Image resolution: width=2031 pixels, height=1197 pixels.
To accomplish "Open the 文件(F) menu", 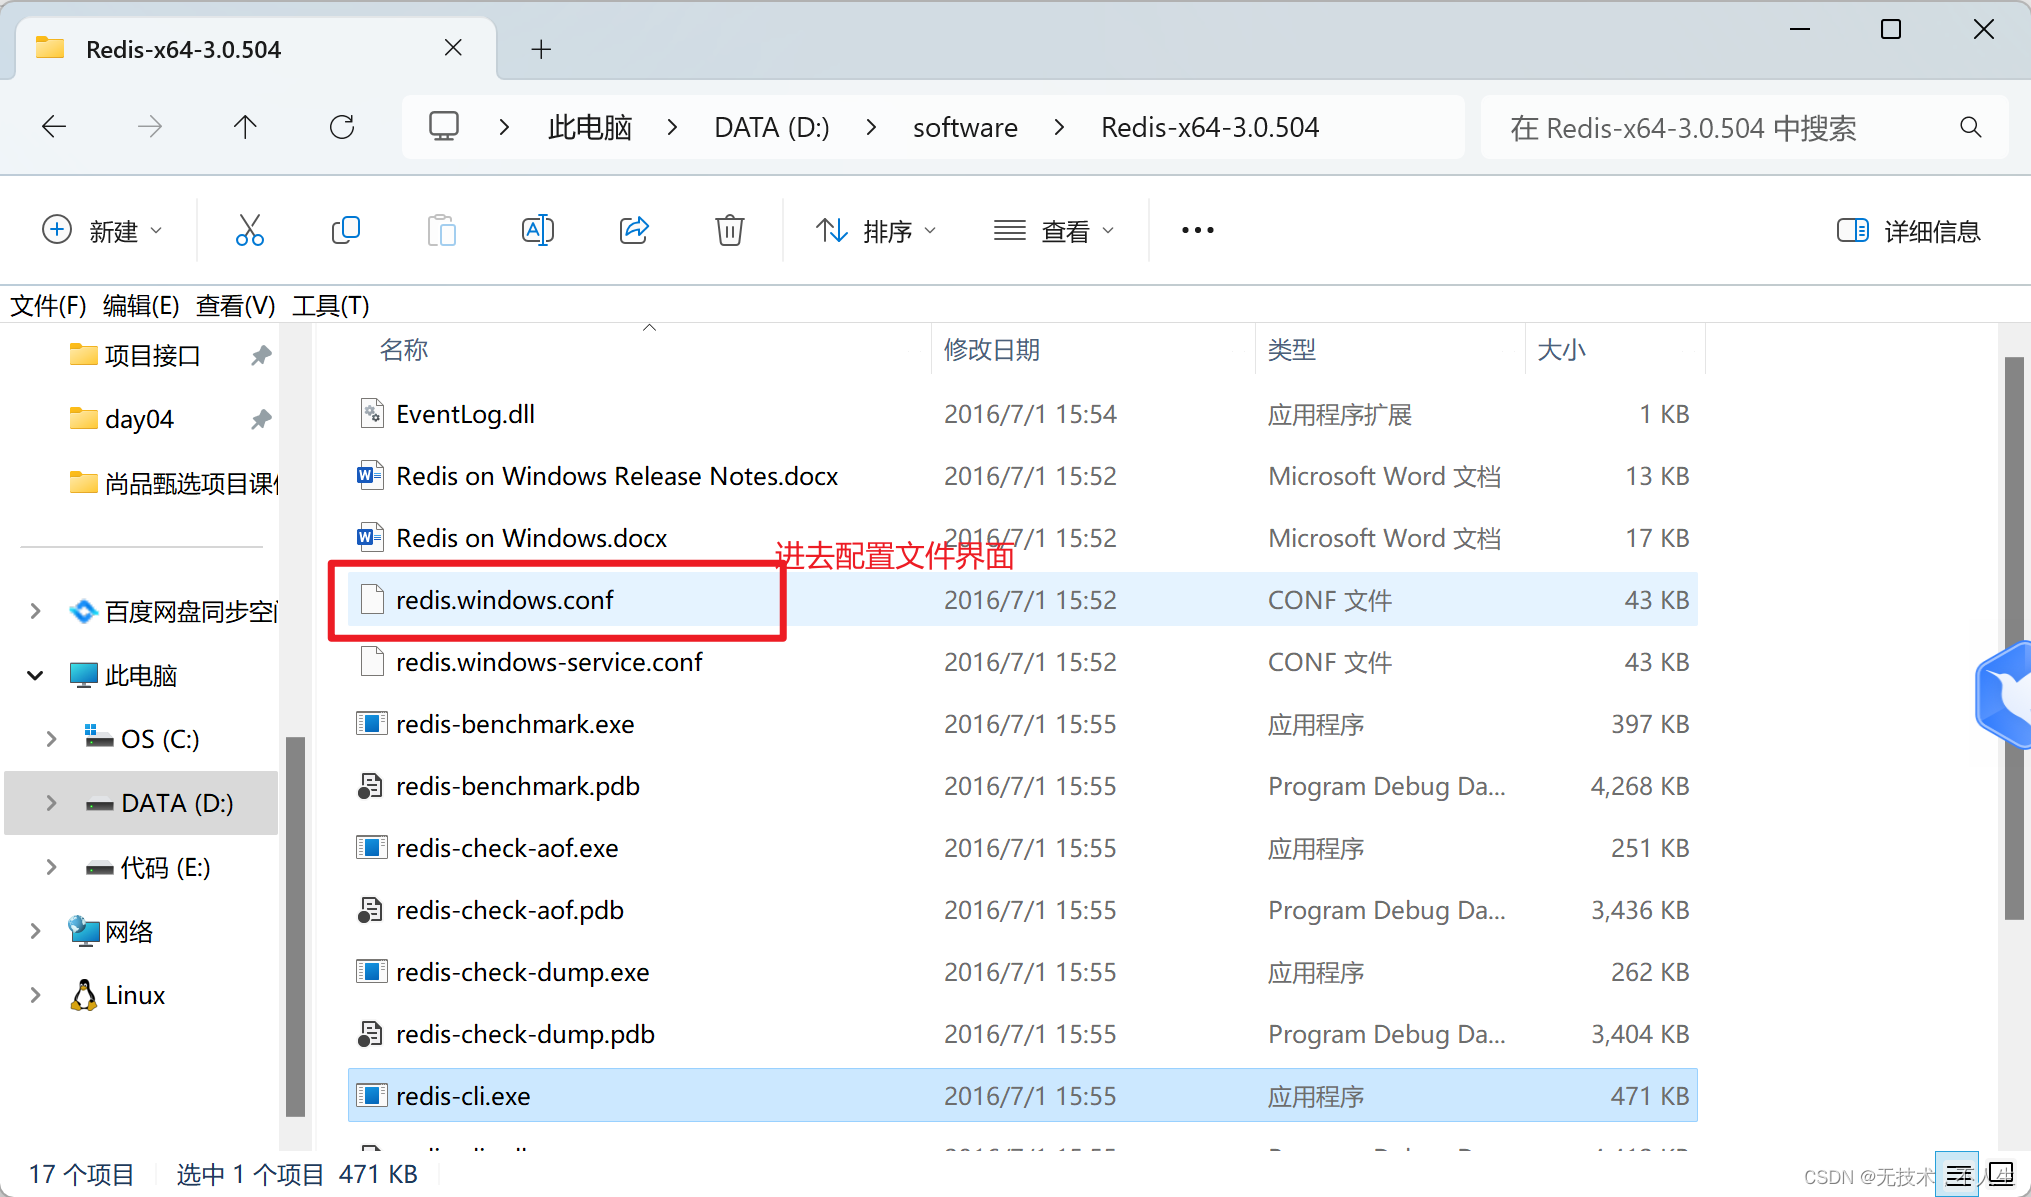I will pyautogui.click(x=48, y=305).
